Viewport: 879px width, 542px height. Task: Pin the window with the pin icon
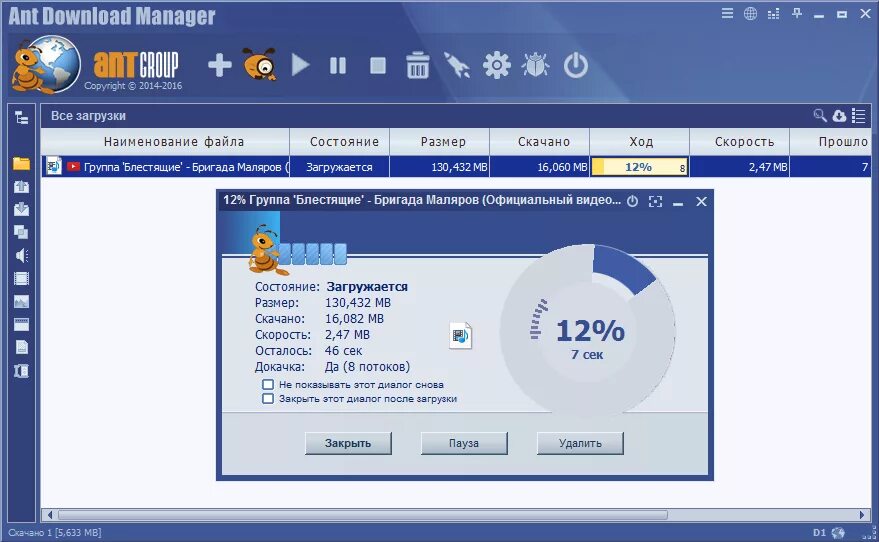797,13
